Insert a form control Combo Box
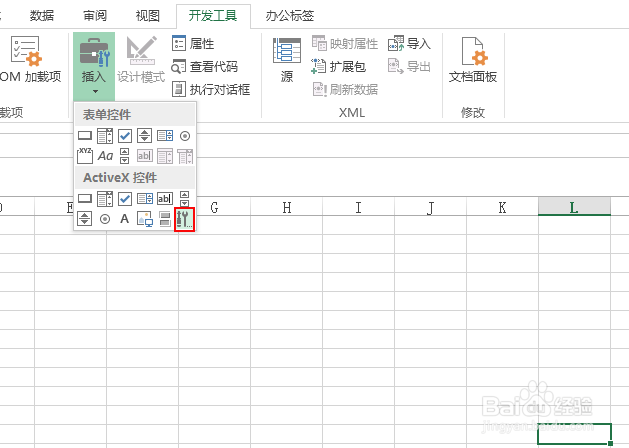Viewport: 629px width, 448px height. coord(105,136)
